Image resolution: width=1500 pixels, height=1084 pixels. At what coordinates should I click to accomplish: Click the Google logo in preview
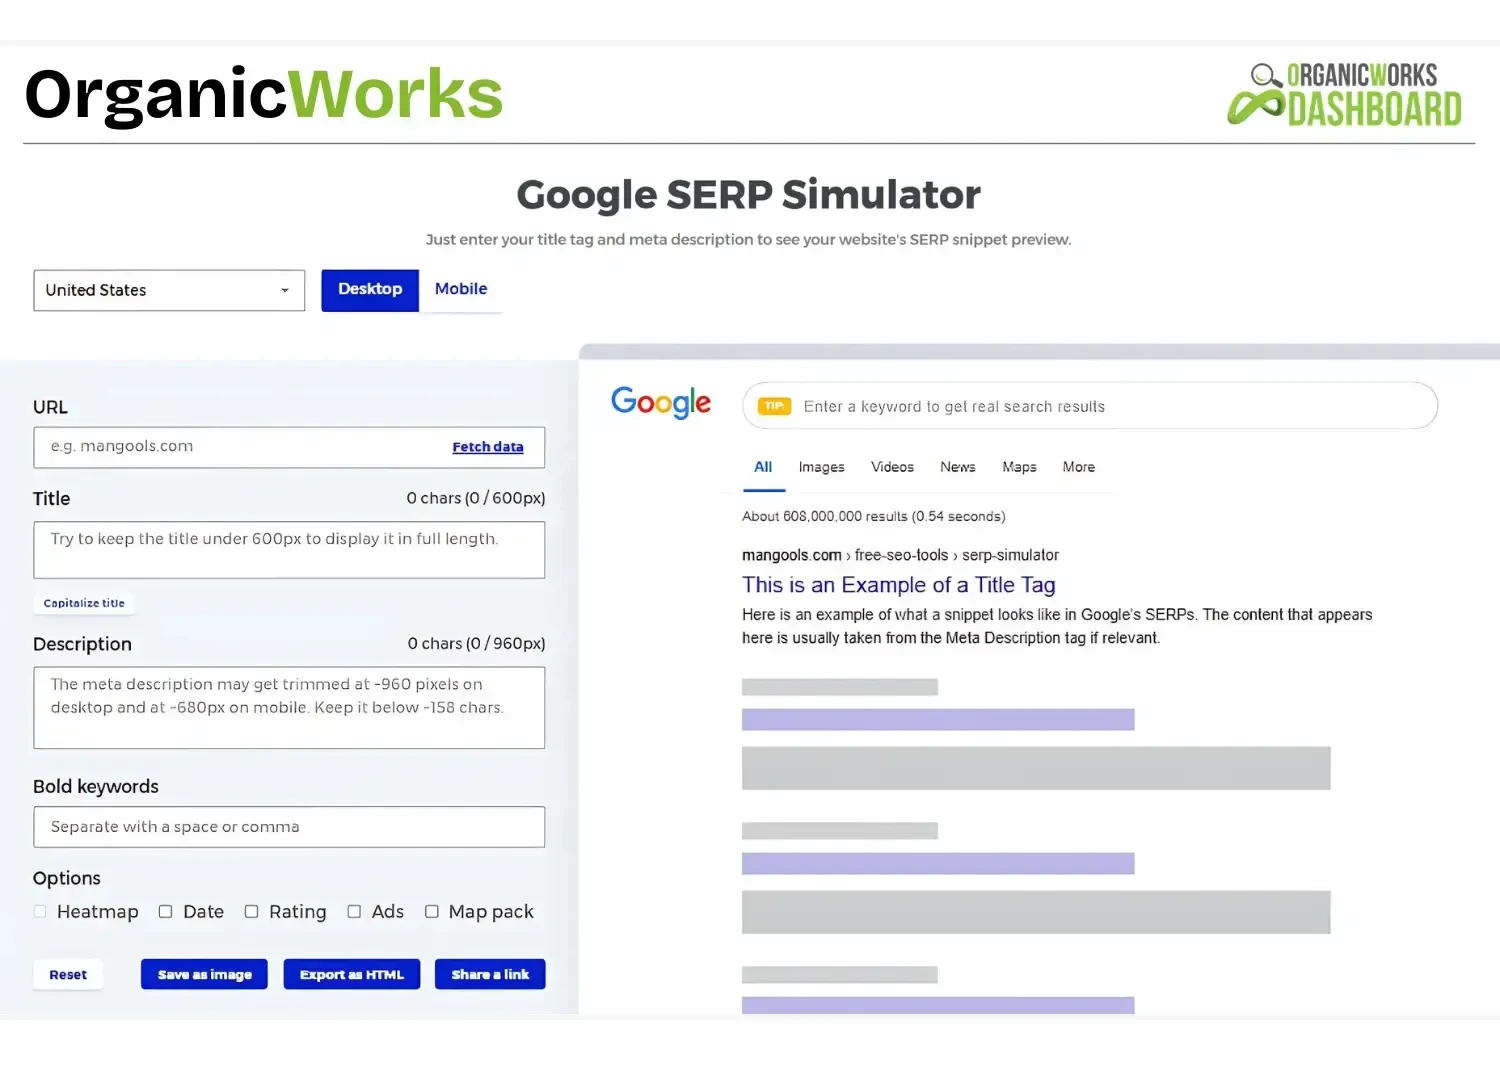661,402
